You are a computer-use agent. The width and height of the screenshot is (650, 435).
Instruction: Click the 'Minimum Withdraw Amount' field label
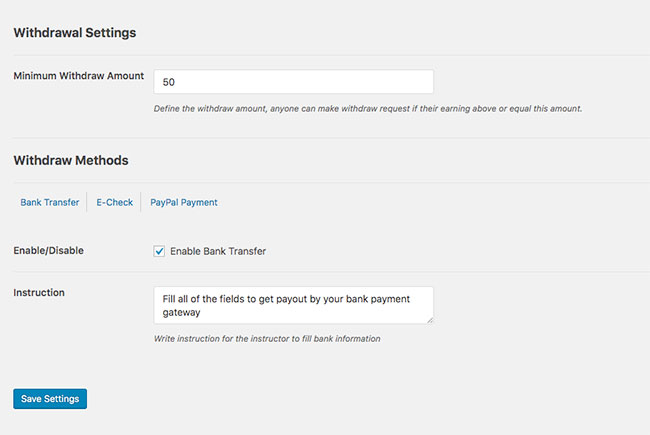click(79, 76)
